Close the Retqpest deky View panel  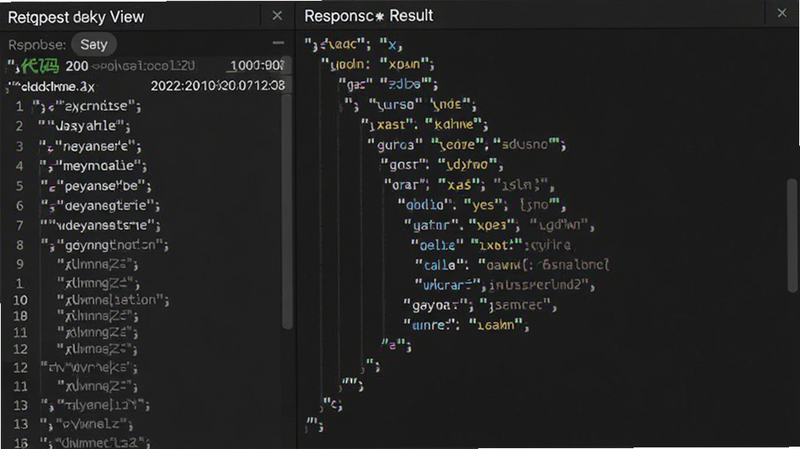pos(277,16)
